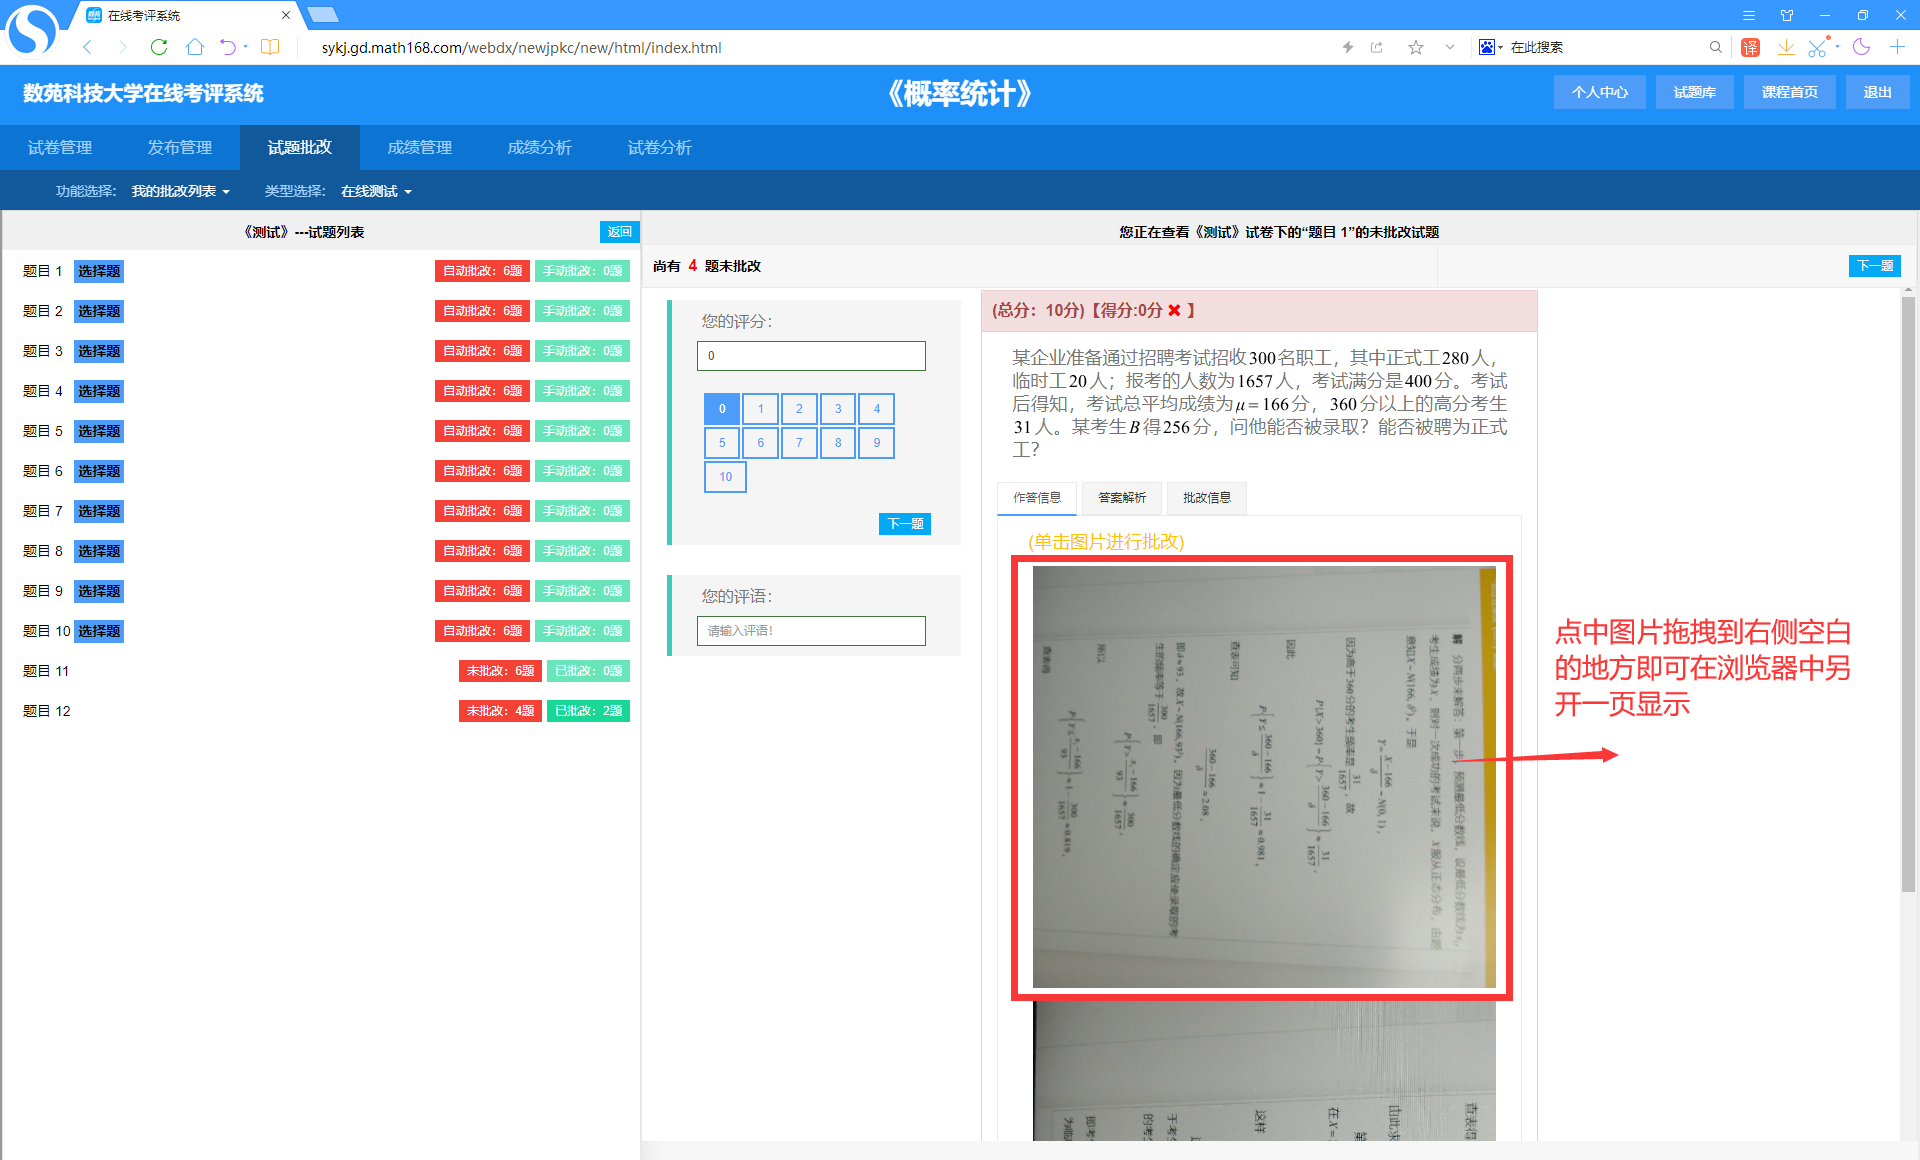This screenshot has width=1920, height=1160.
Task: Switch to 批改信息 tab
Action: point(1207,498)
